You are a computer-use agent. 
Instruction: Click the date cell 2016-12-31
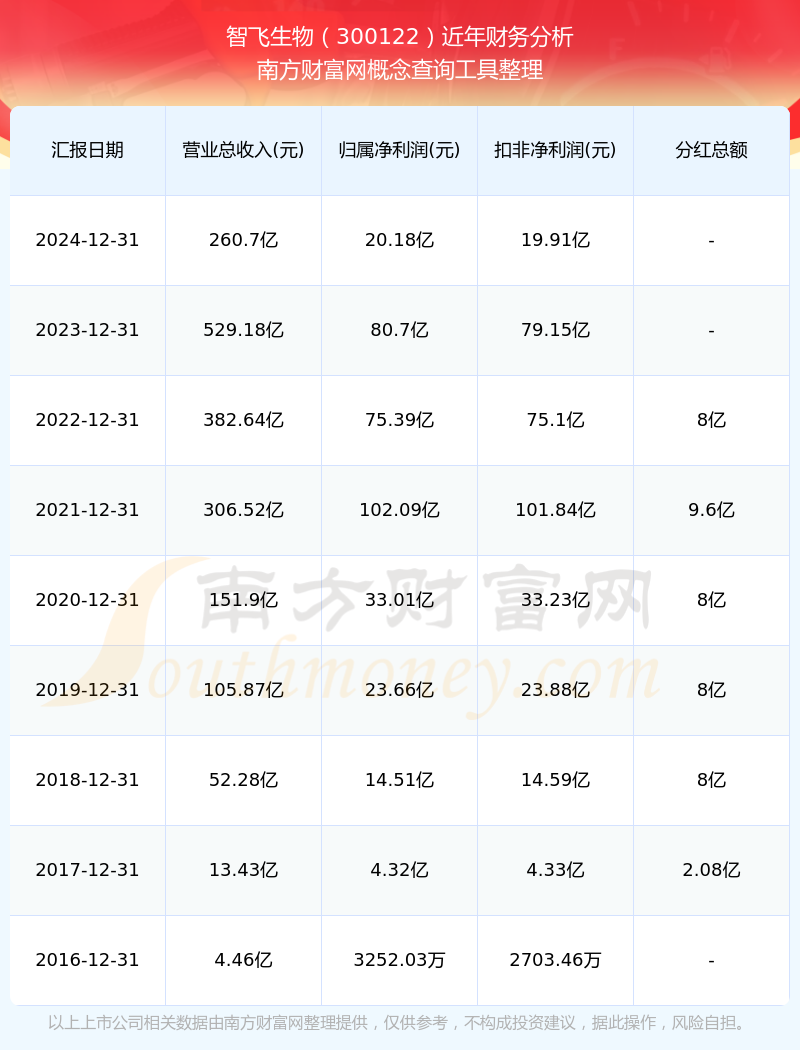[88, 960]
